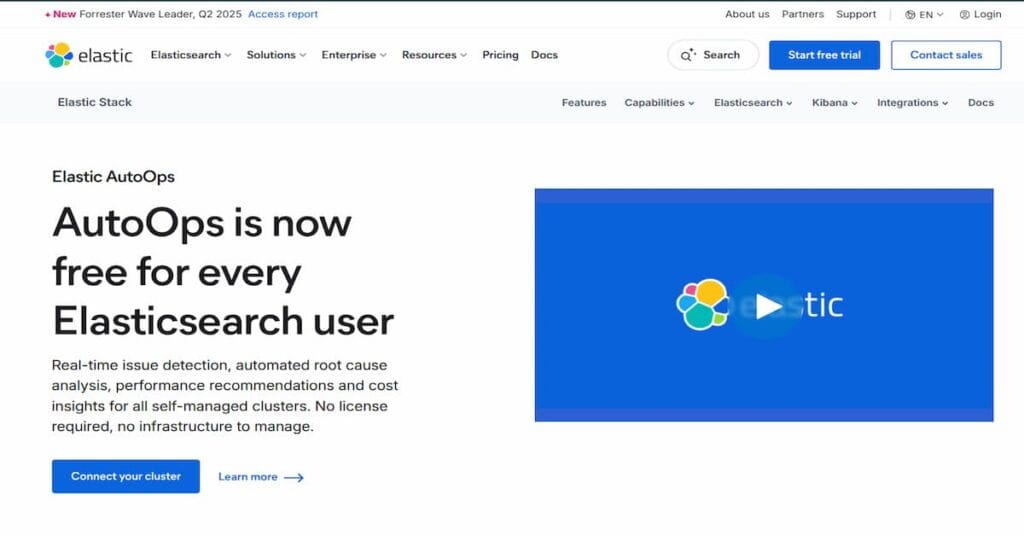Expand Elasticsearch in the Elastic Stack bar

753,102
